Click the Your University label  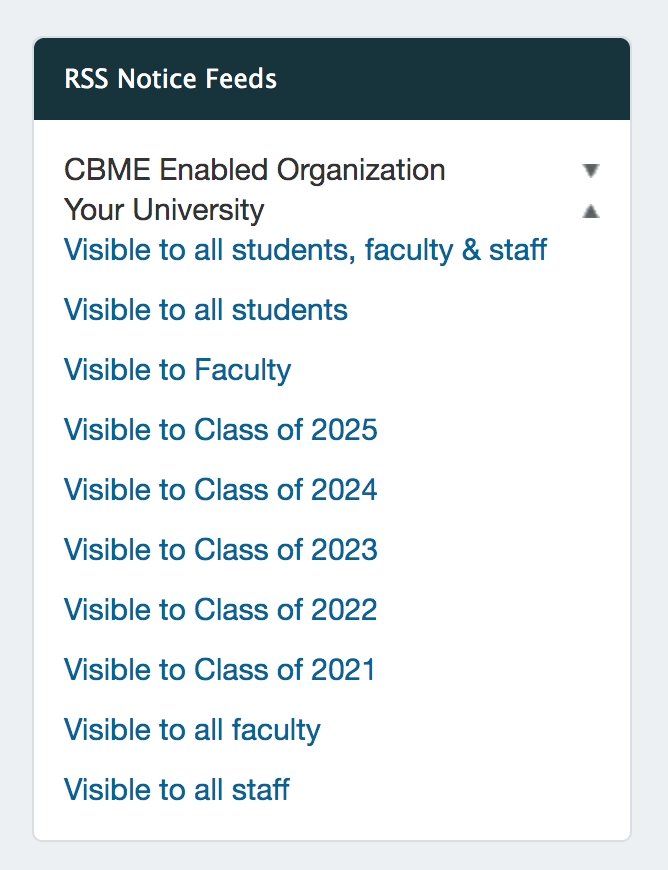tap(164, 210)
